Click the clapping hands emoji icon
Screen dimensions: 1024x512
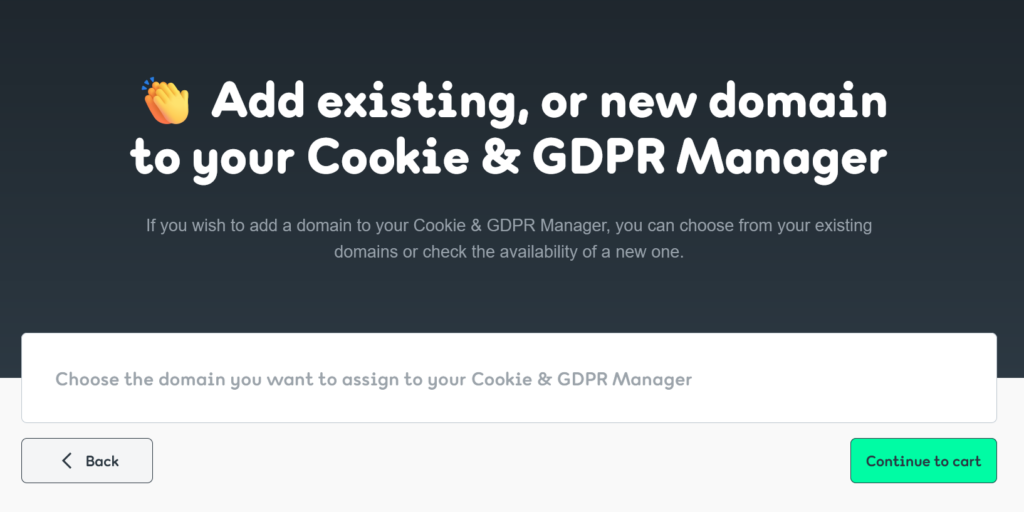166,101
